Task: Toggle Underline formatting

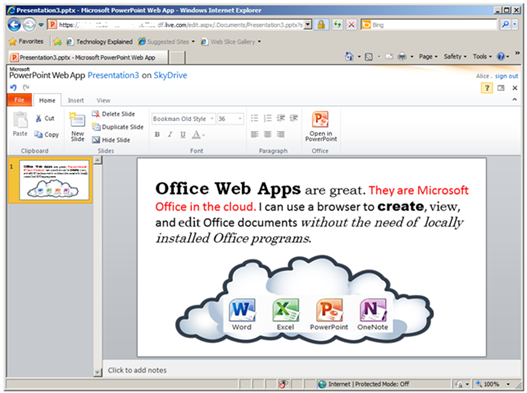Action: coord(183,134)
